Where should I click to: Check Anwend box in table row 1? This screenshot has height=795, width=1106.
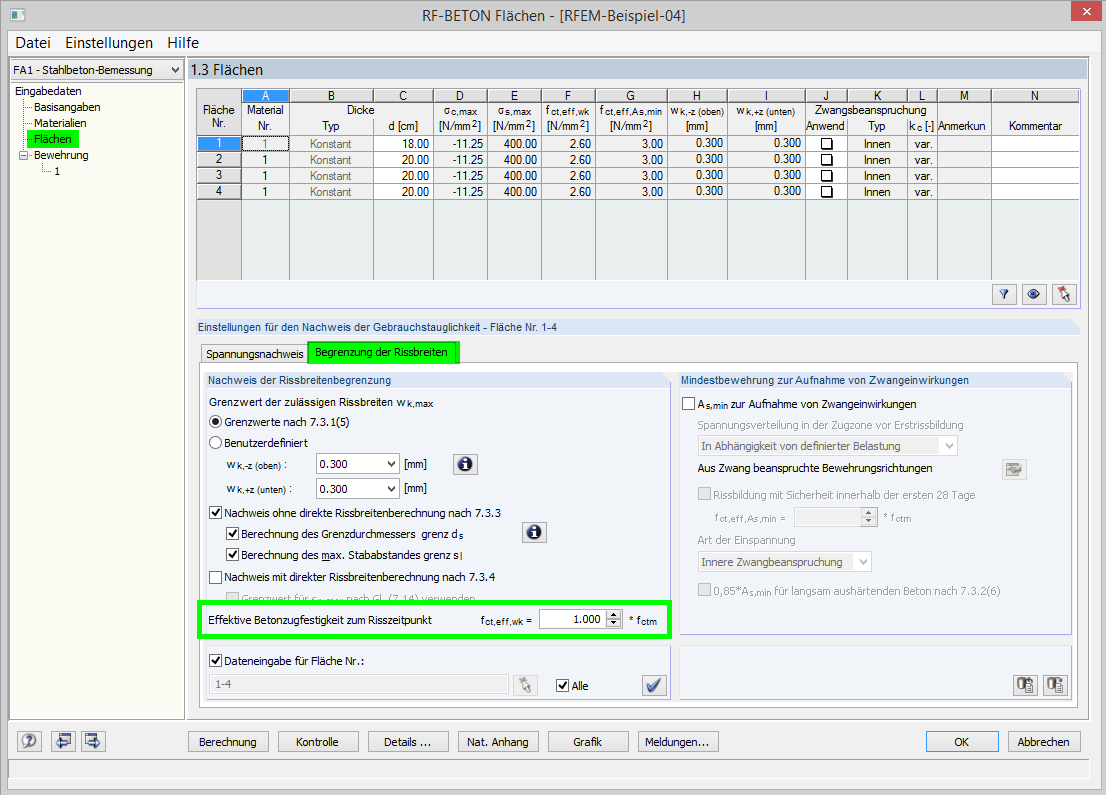point(827,144)
